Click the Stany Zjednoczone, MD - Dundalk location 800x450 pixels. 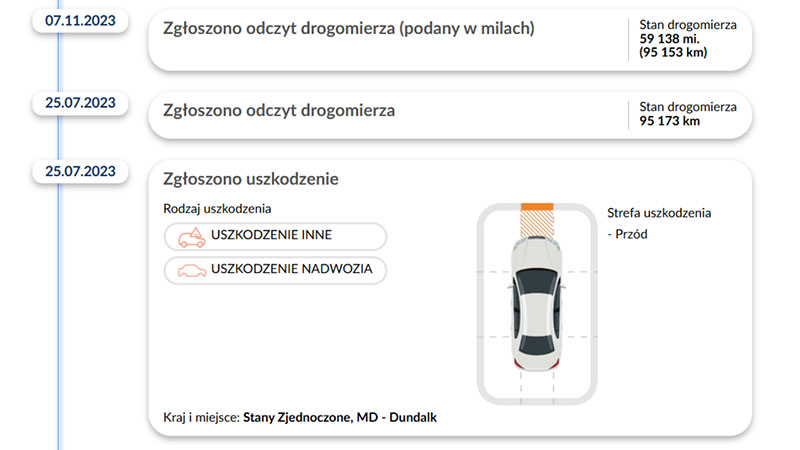[340, 416]
